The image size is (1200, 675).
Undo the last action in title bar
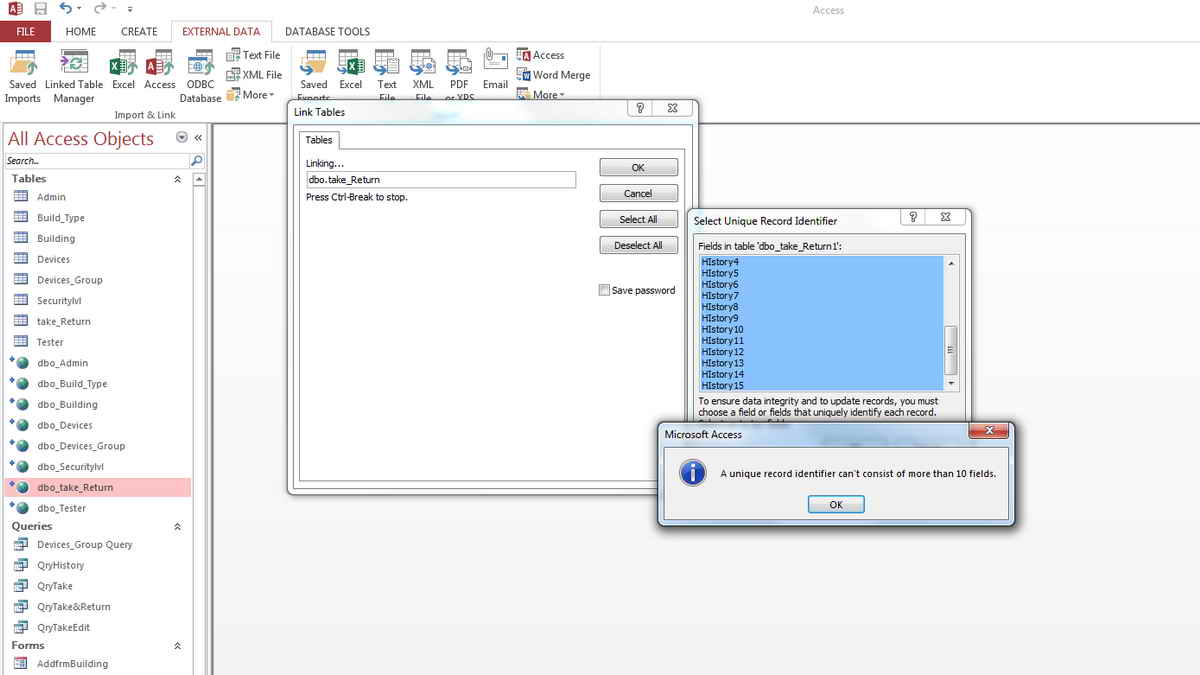(66, 9)
